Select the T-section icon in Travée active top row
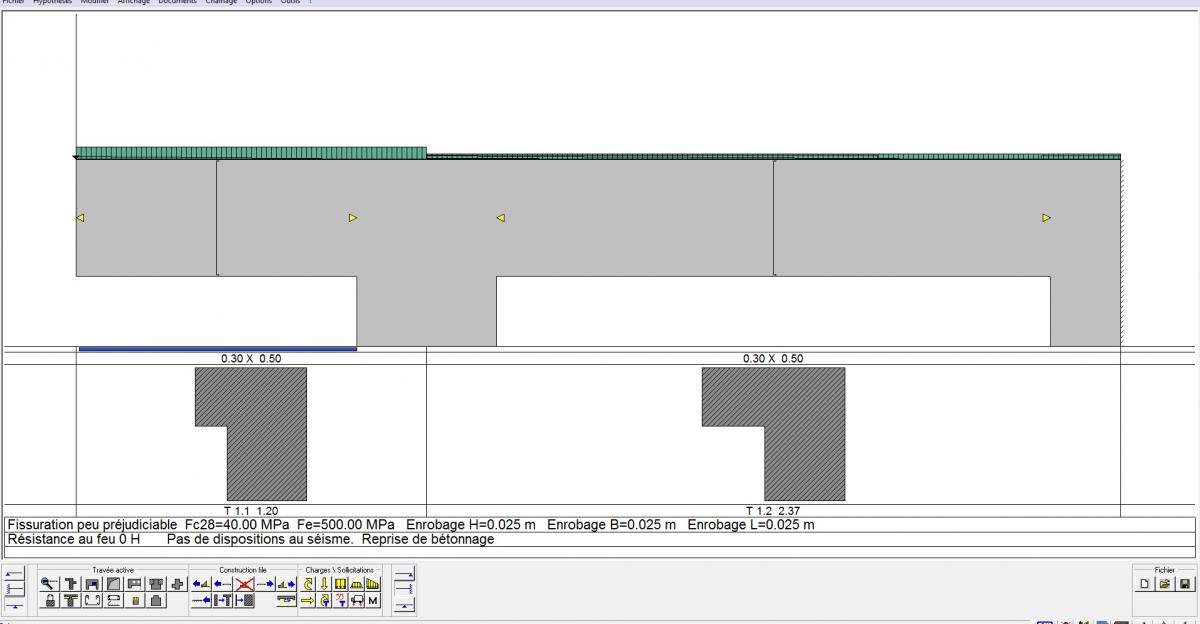This screenshot has width=1200, height=624. (x=70, y=584)
